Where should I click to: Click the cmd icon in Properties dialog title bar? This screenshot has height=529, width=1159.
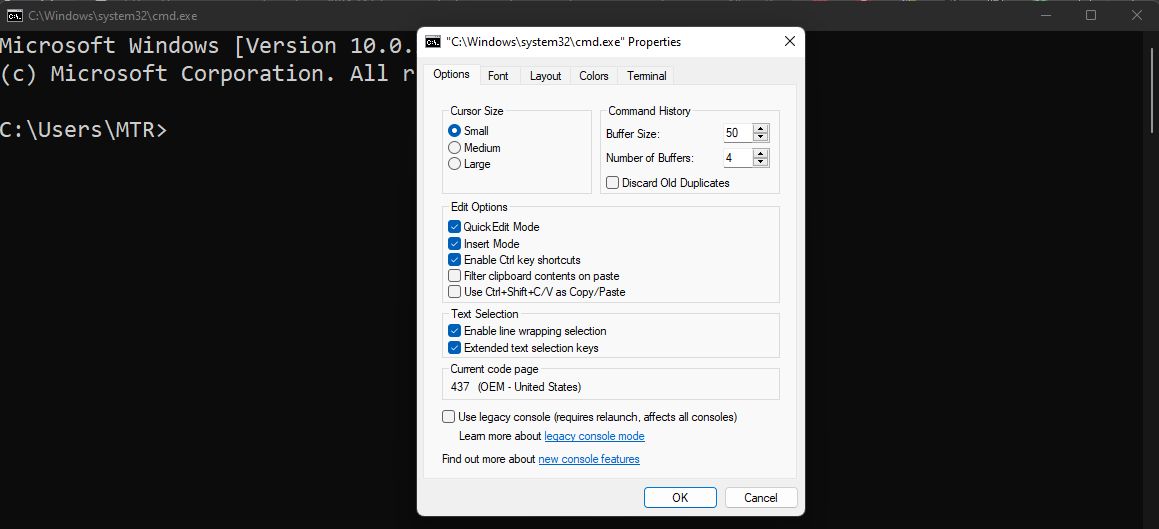click(433, 42)
